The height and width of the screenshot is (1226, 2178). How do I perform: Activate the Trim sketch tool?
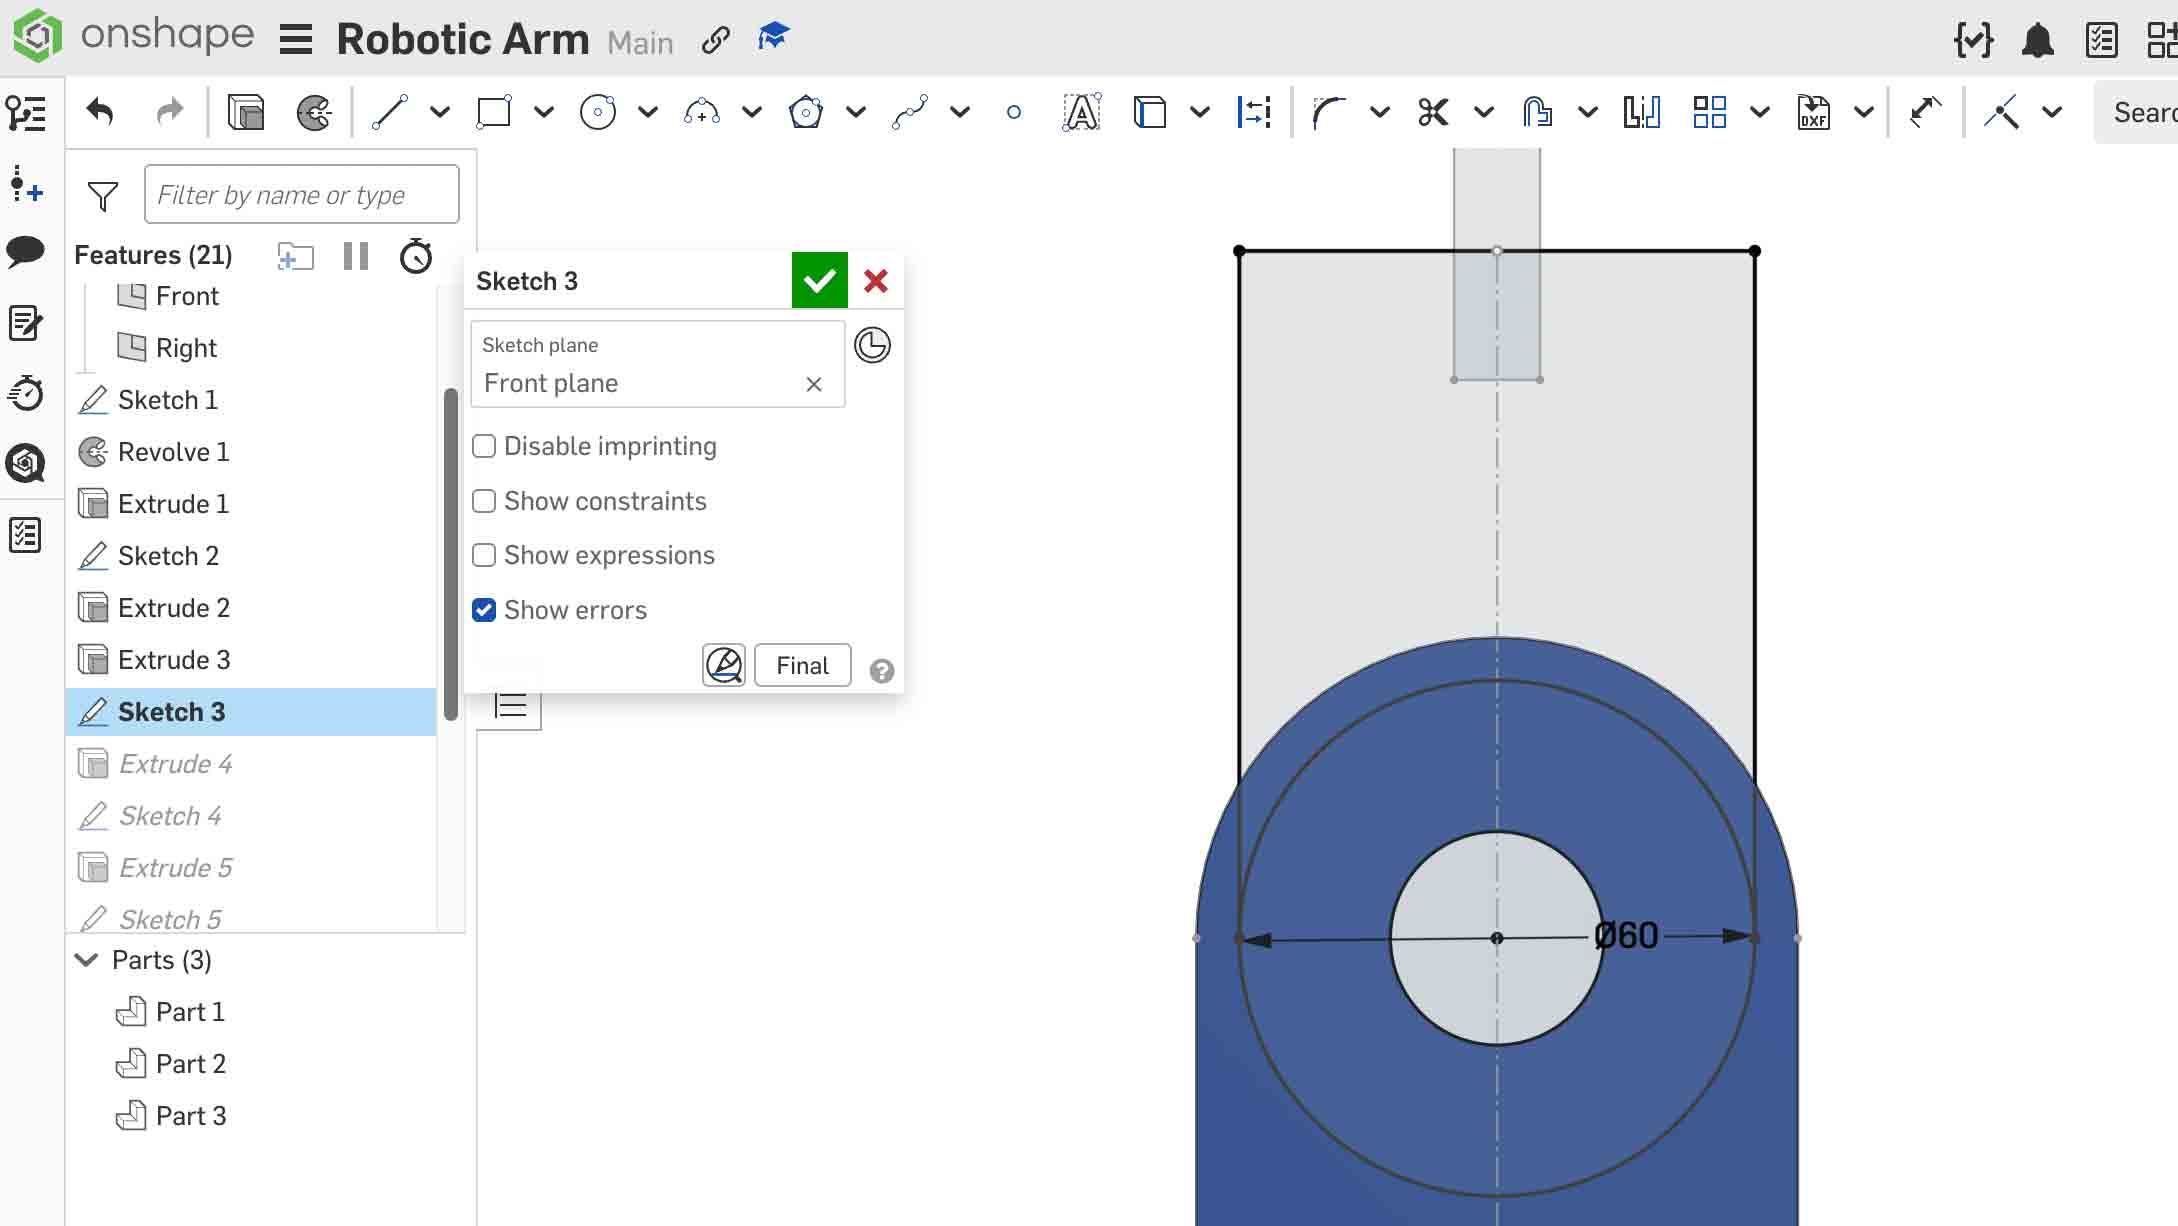(x=1433, y=112)
